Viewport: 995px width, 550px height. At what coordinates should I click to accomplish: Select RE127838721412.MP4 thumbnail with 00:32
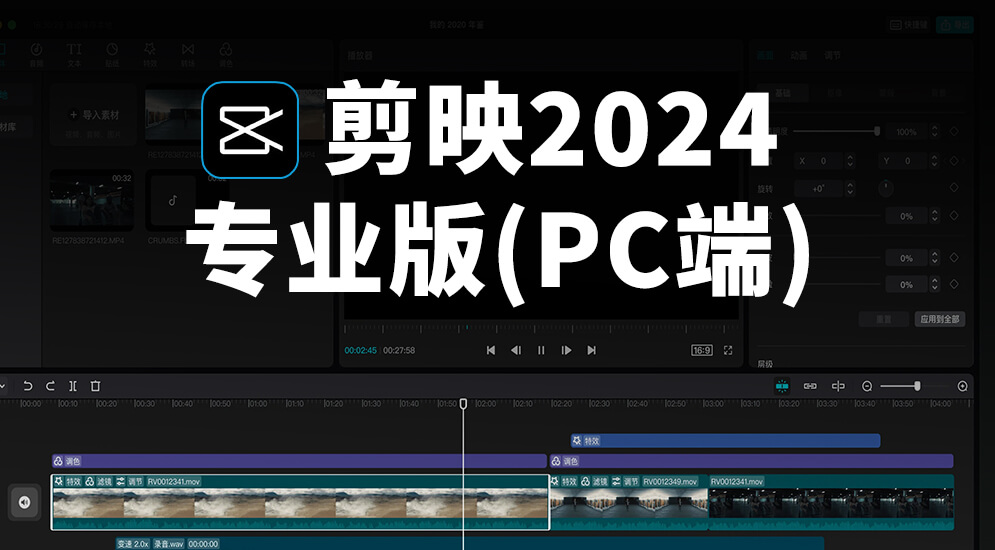92,200
